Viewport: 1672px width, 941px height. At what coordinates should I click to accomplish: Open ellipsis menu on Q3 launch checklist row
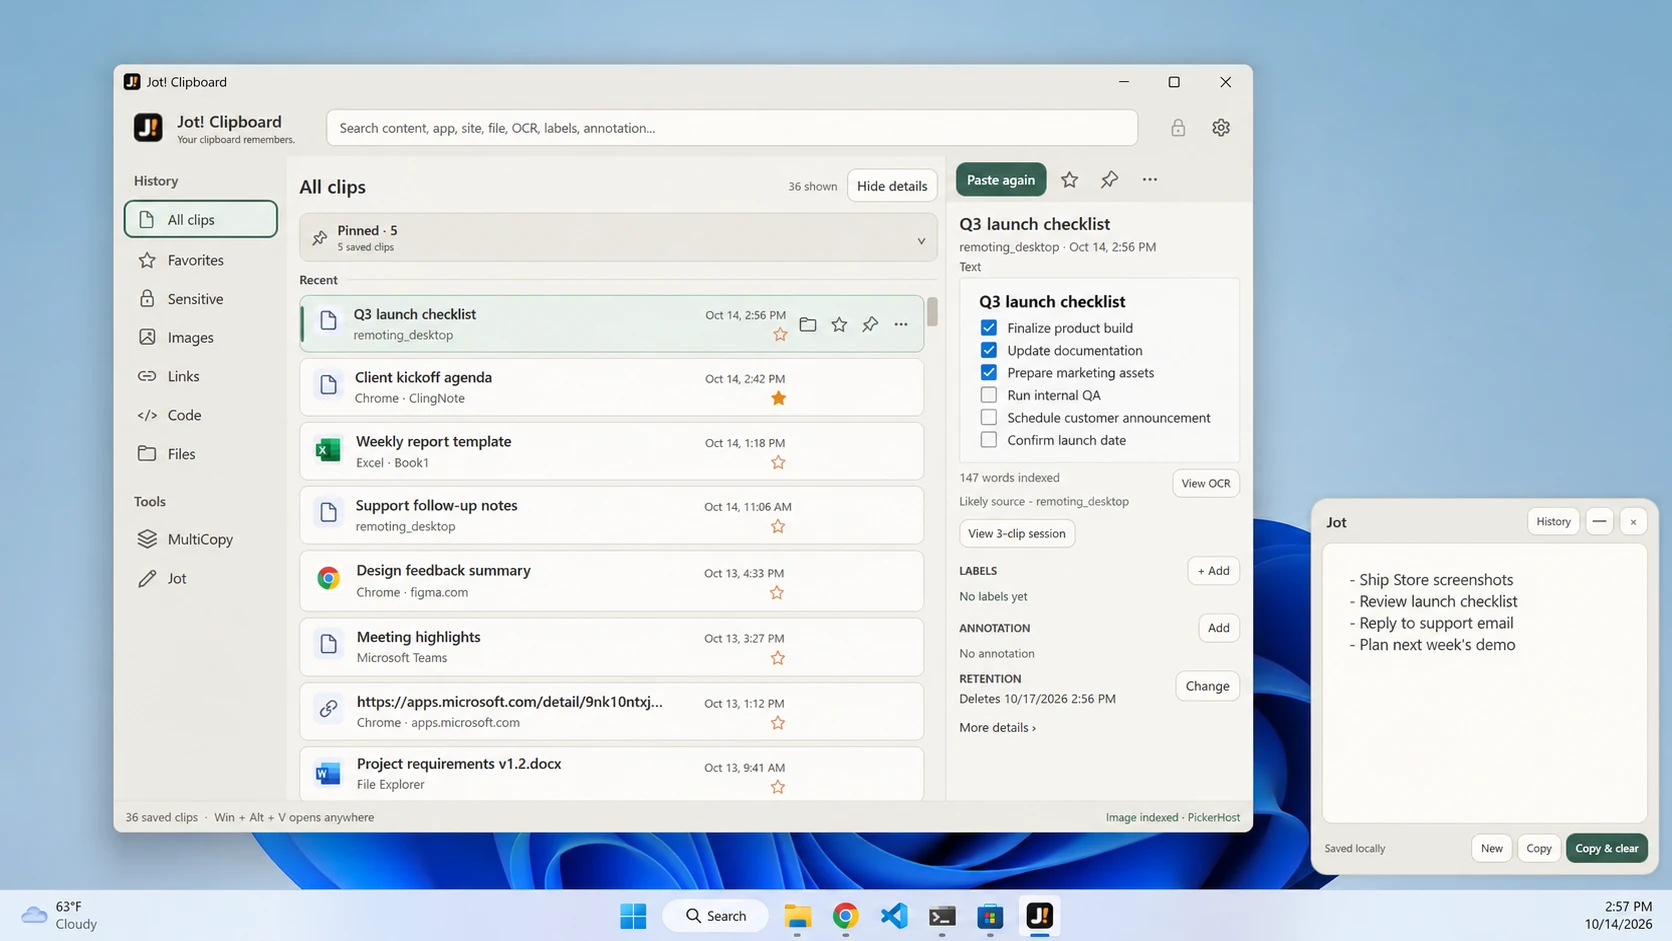click(901, 325)
